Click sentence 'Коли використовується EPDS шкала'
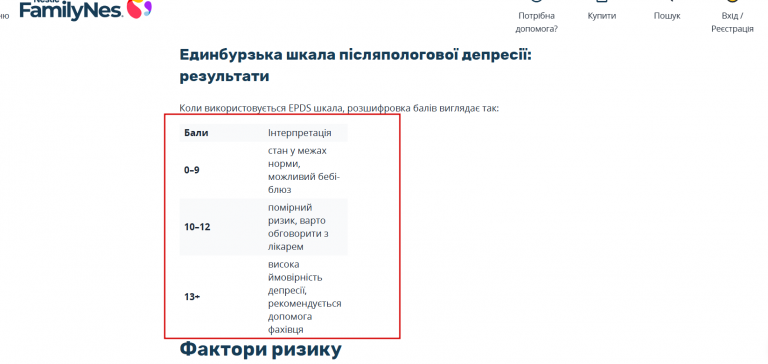Screen dimensions: 768x364 (339, 108)
